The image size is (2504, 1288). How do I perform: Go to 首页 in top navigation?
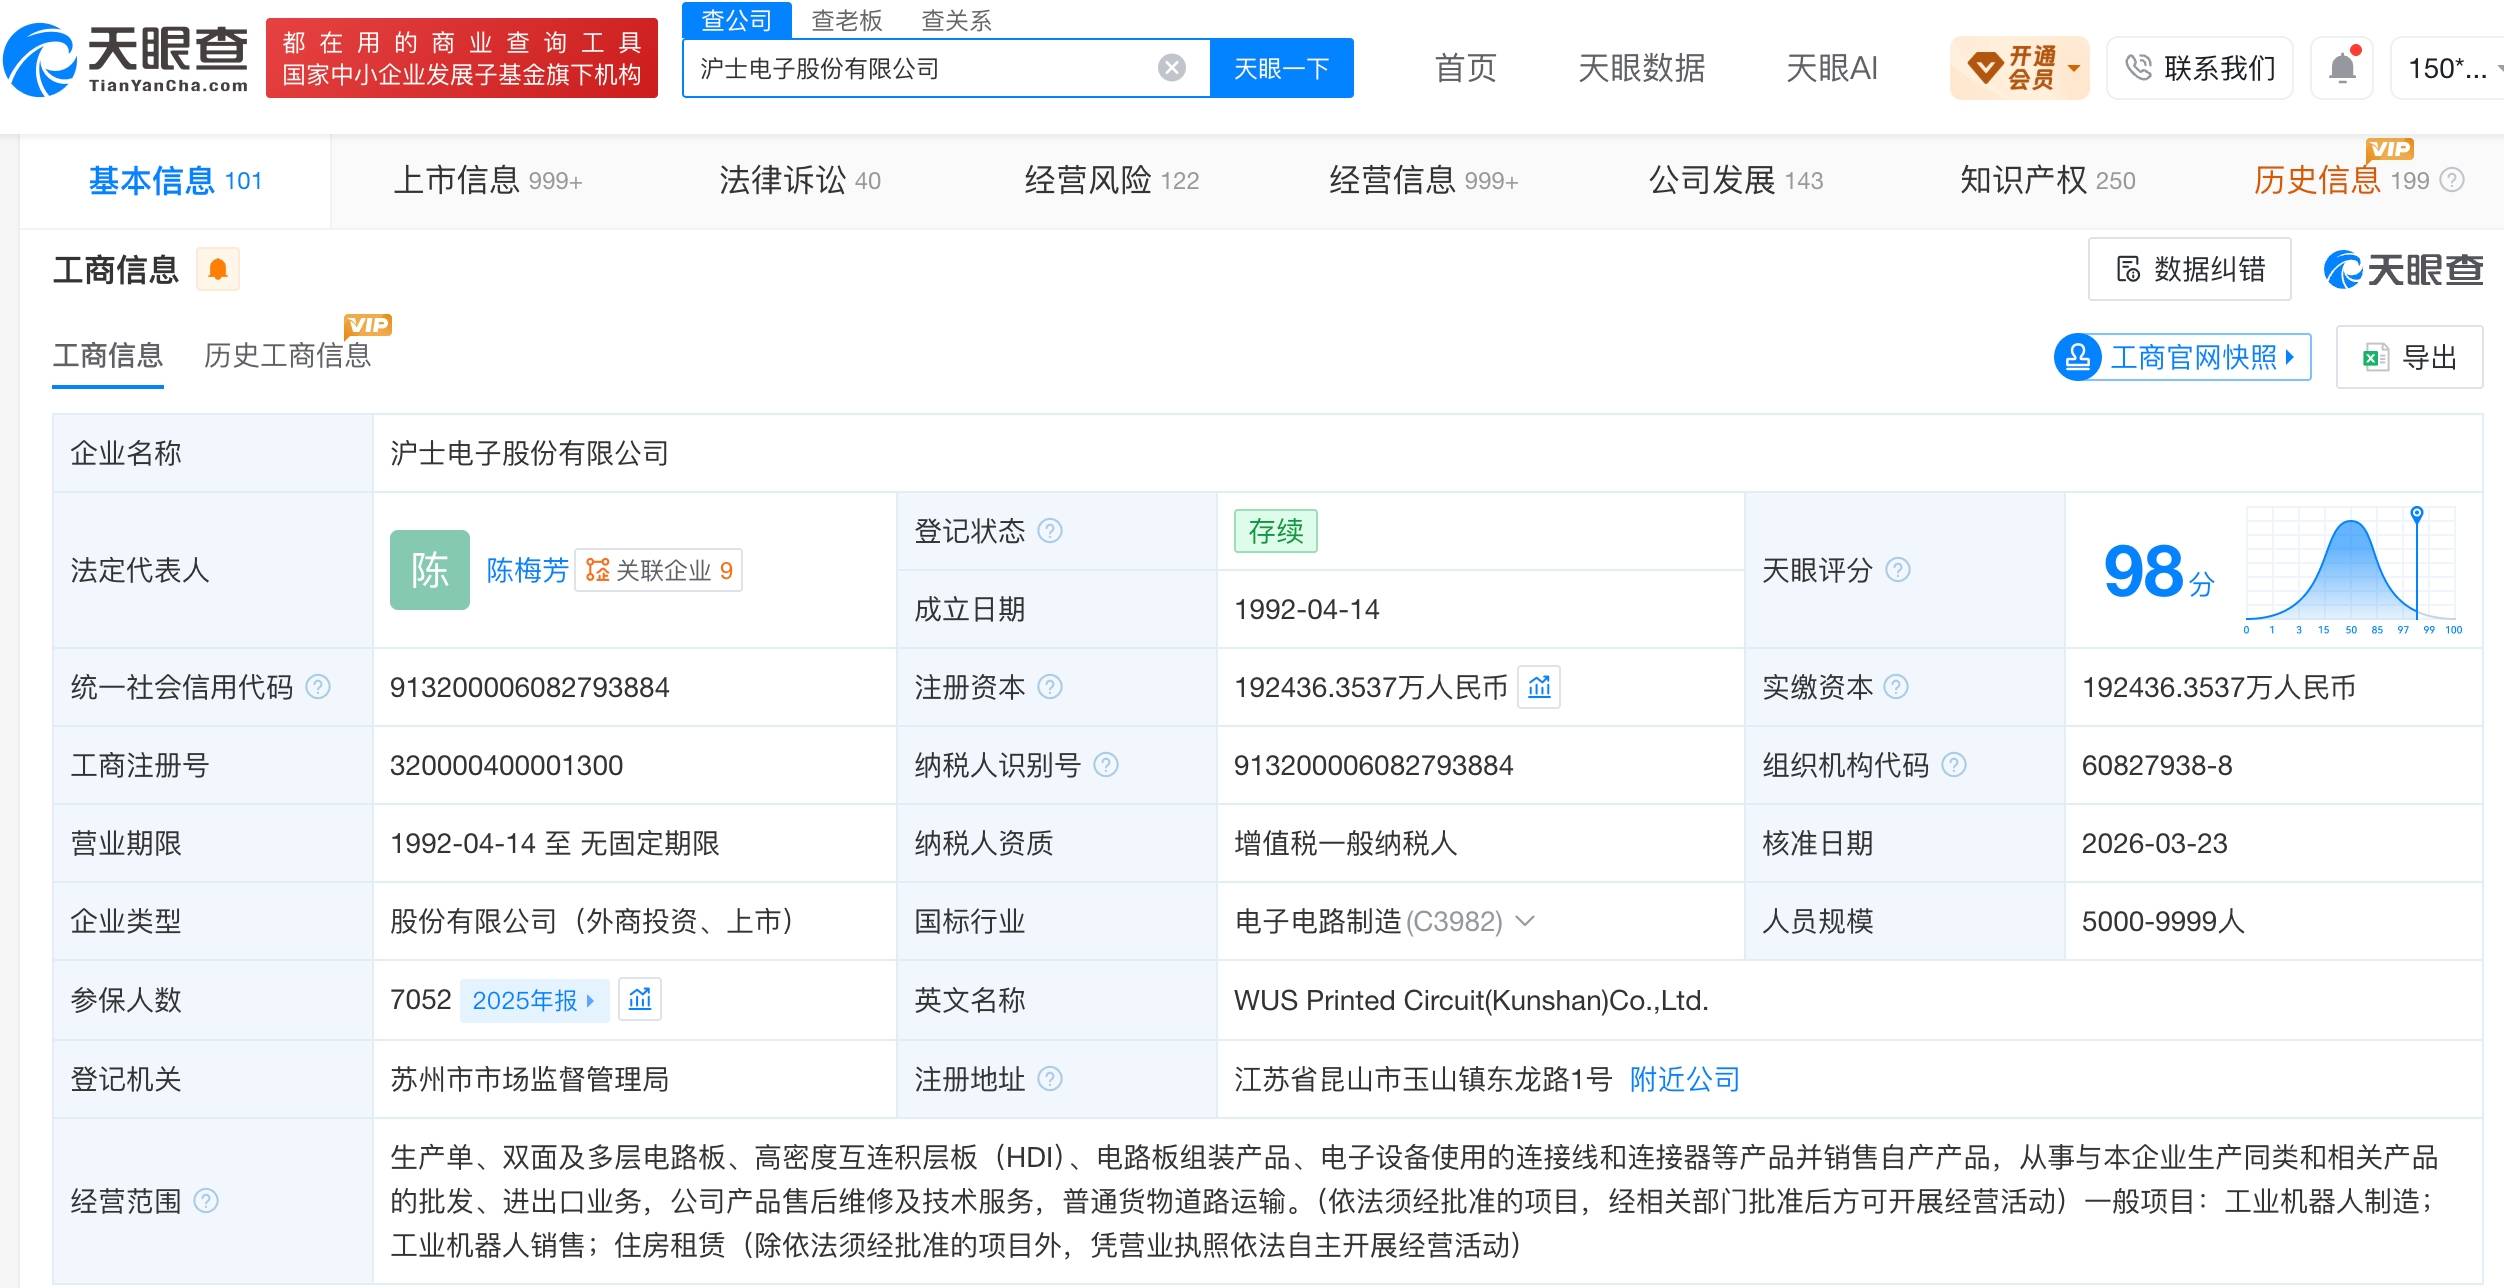(1465, 68)
